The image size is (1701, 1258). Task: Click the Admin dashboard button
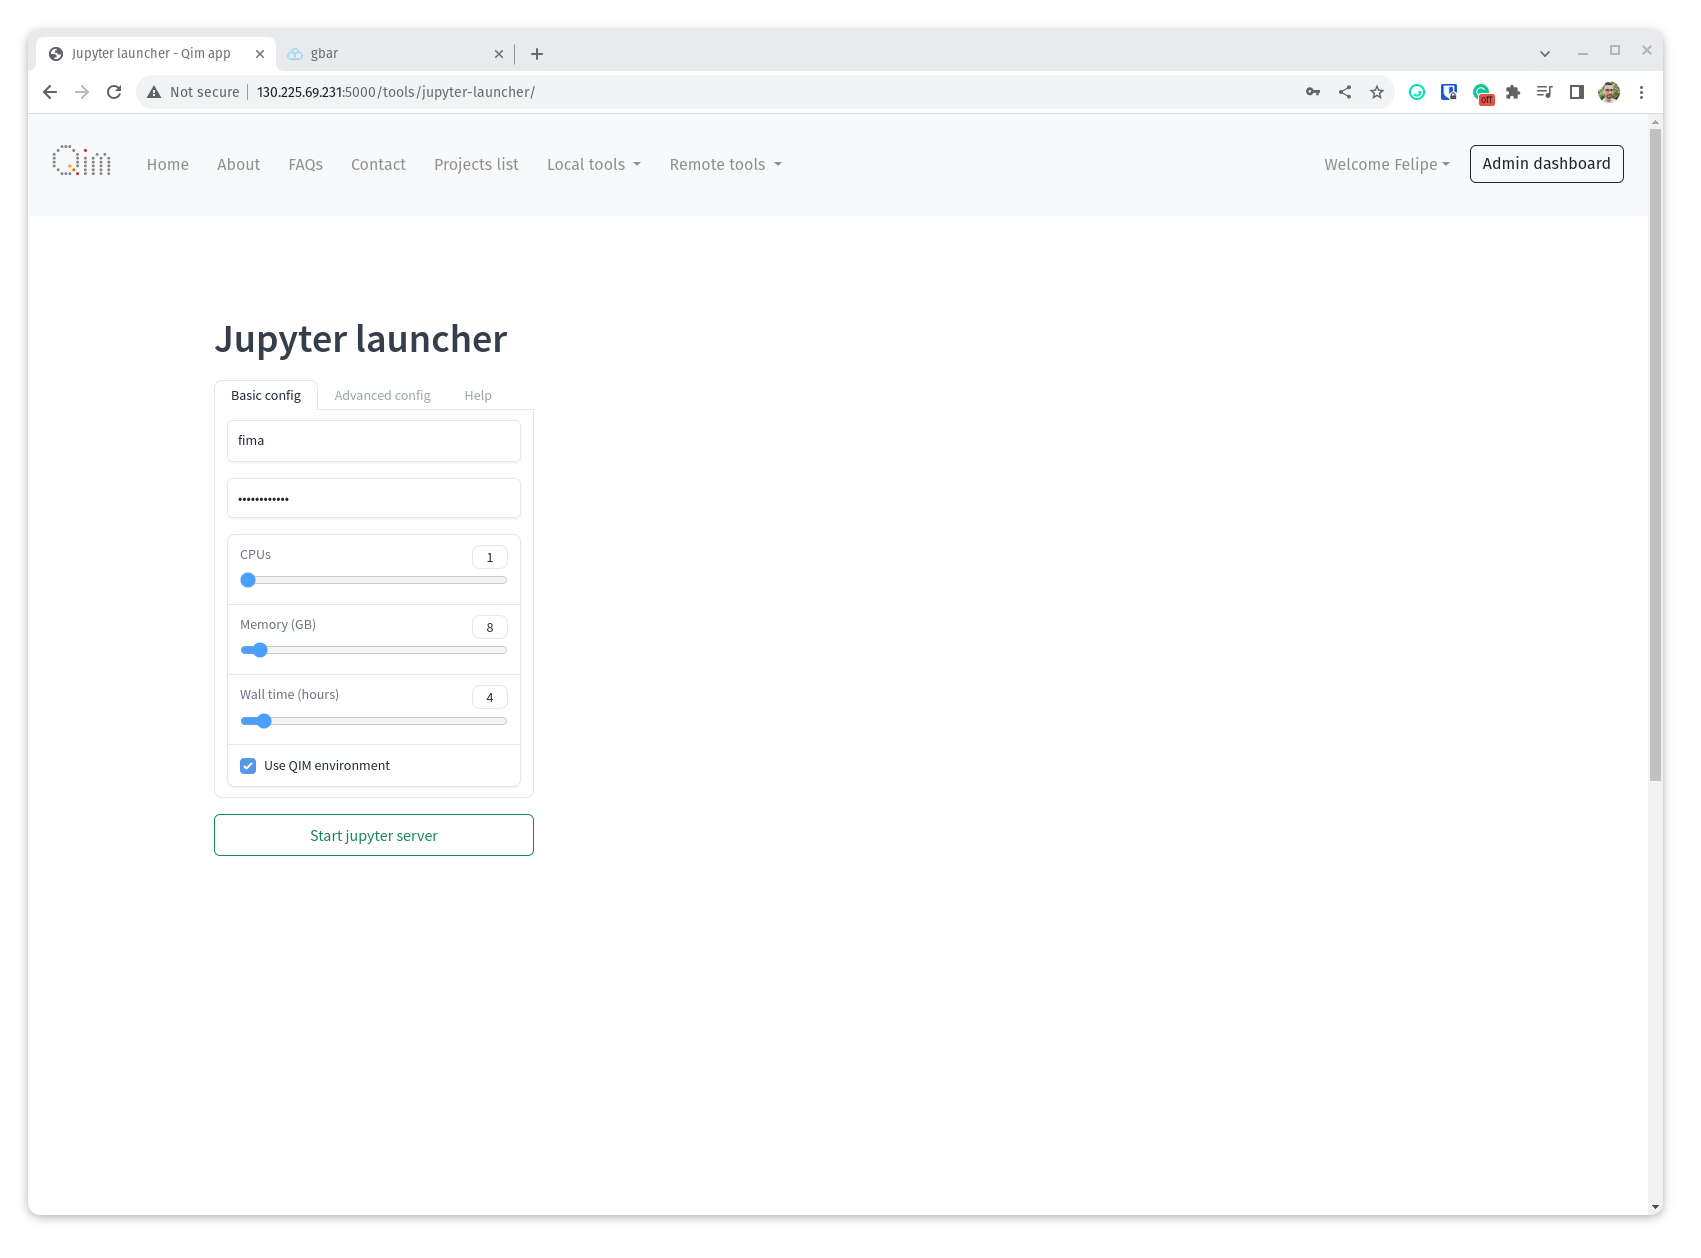click(1546, 164)
